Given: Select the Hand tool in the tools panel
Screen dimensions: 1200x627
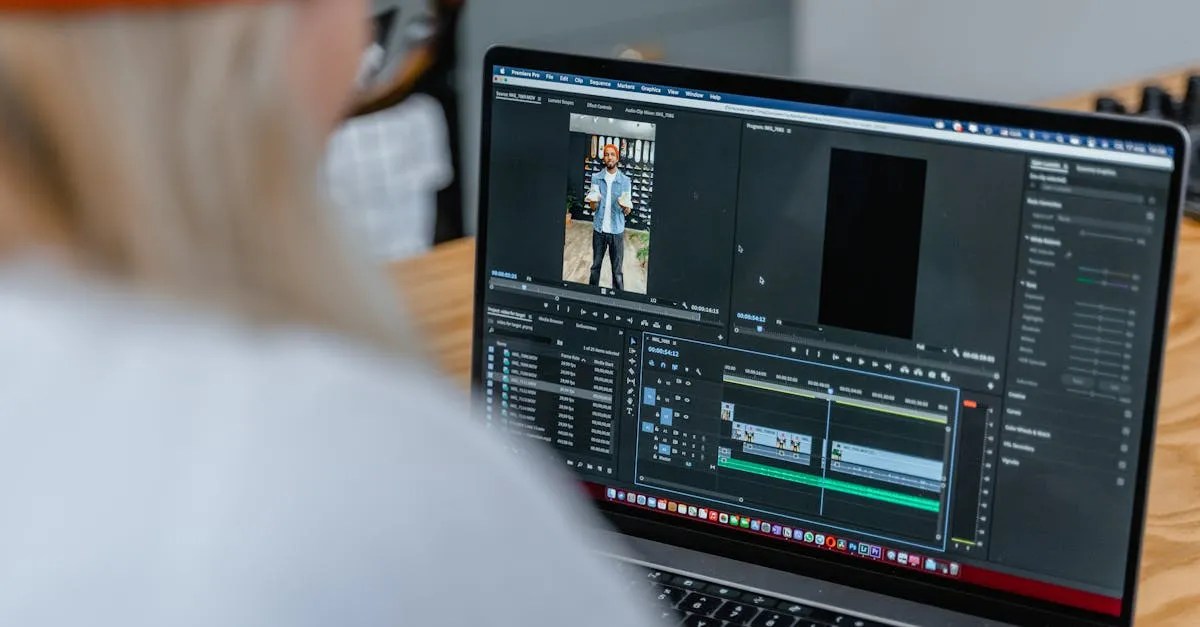Looking at the screenshot, I should pyautogui.click(x=632, y=401).
